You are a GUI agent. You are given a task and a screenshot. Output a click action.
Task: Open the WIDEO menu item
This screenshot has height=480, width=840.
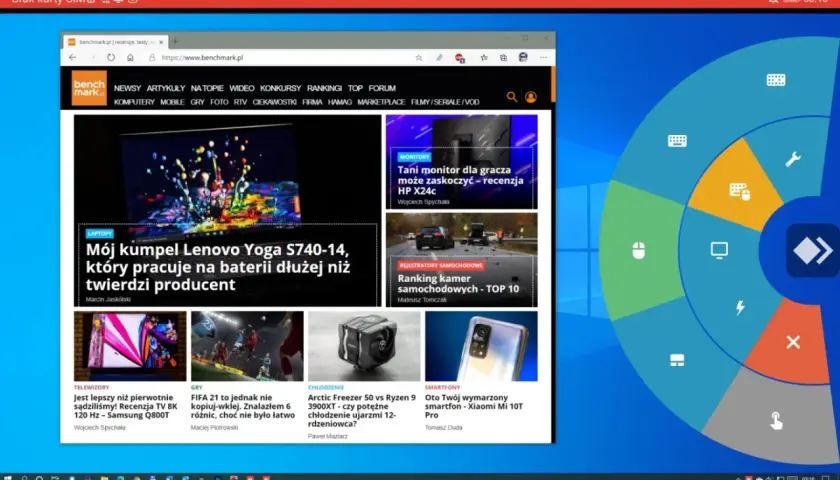point(242,88)
